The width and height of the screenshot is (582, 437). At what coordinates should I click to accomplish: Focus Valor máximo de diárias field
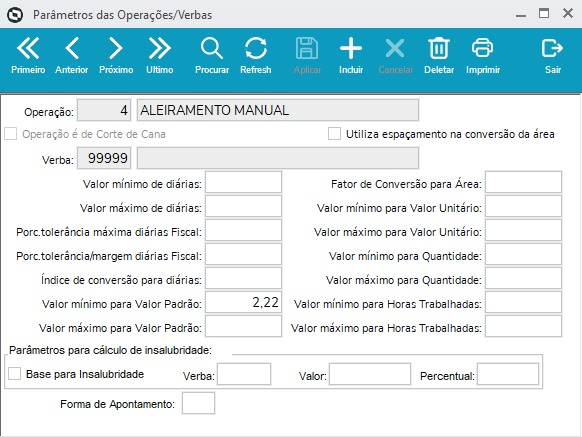tap(243, 206)
